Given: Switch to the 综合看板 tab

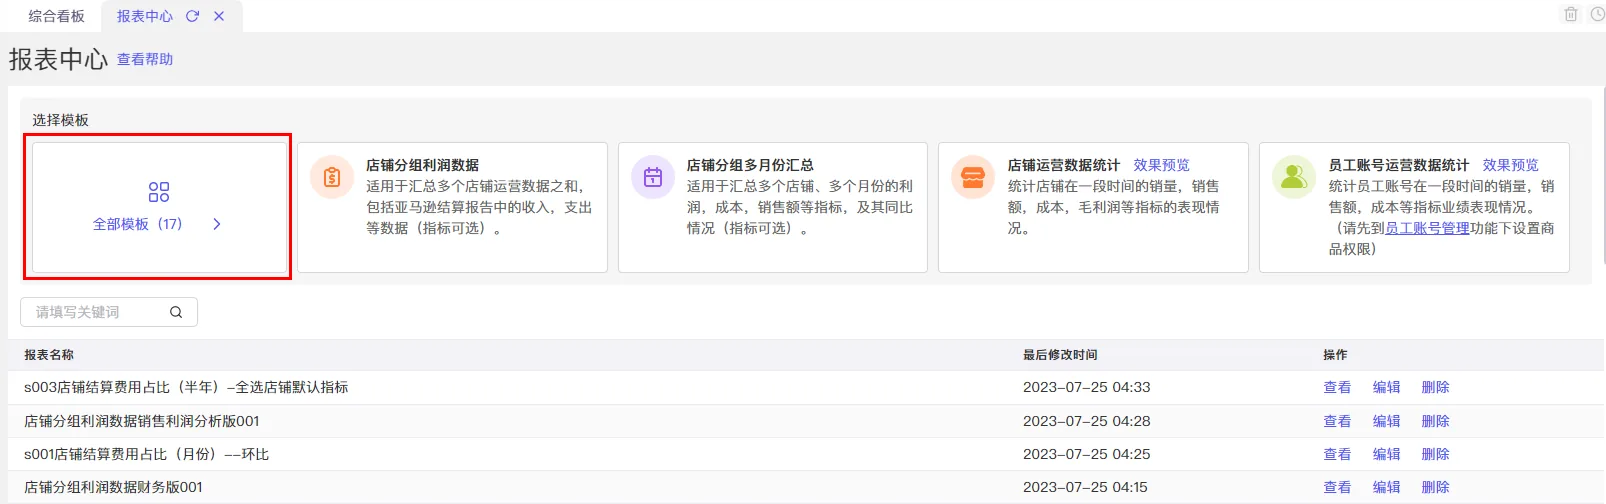Looking at the screenshot, I should click(57, 16).
